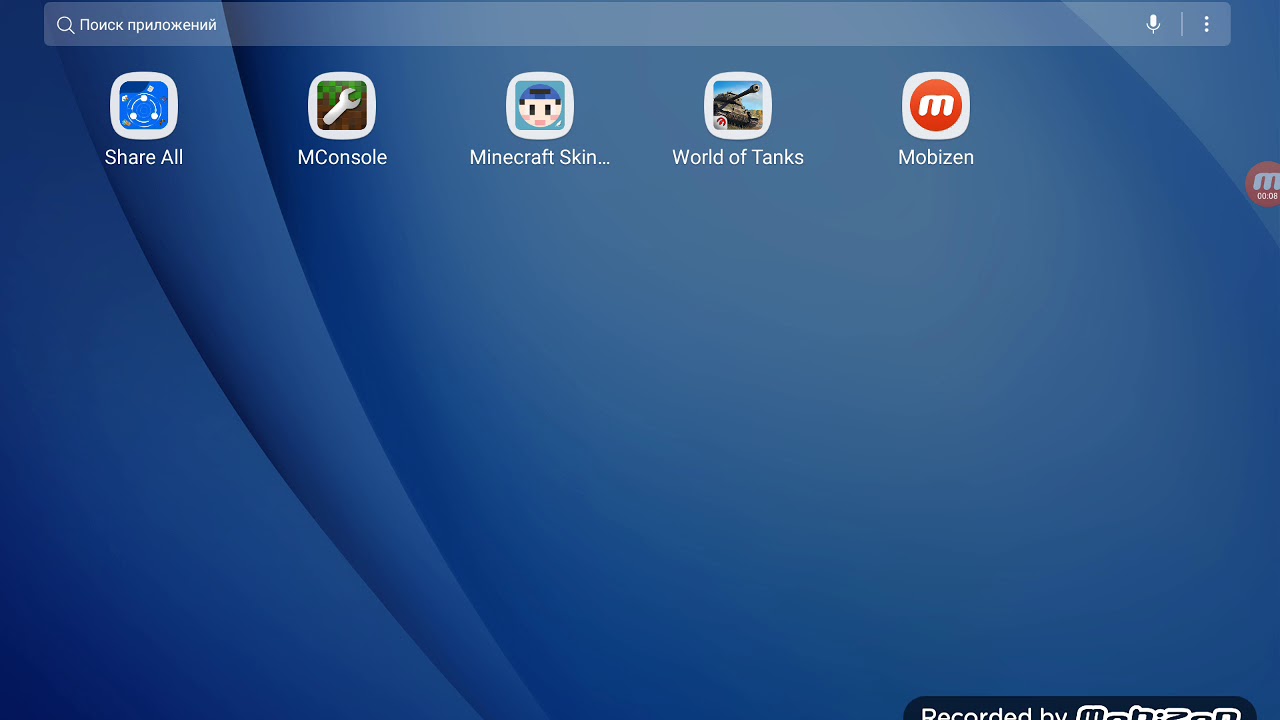Tap the floating Mobizen recording bubble
The image size is (1280, 720).
1263,184
